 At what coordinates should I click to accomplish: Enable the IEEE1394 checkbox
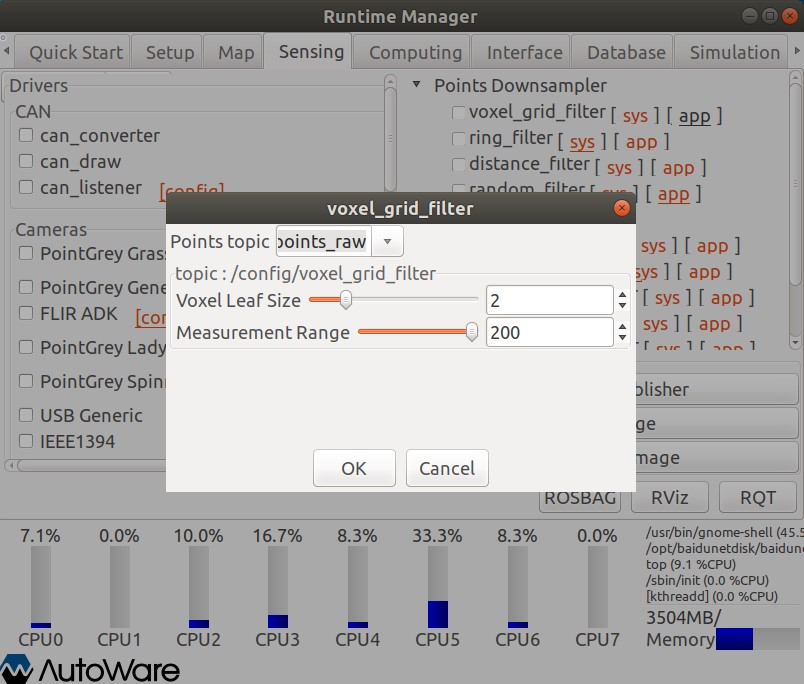click(26, 441)
